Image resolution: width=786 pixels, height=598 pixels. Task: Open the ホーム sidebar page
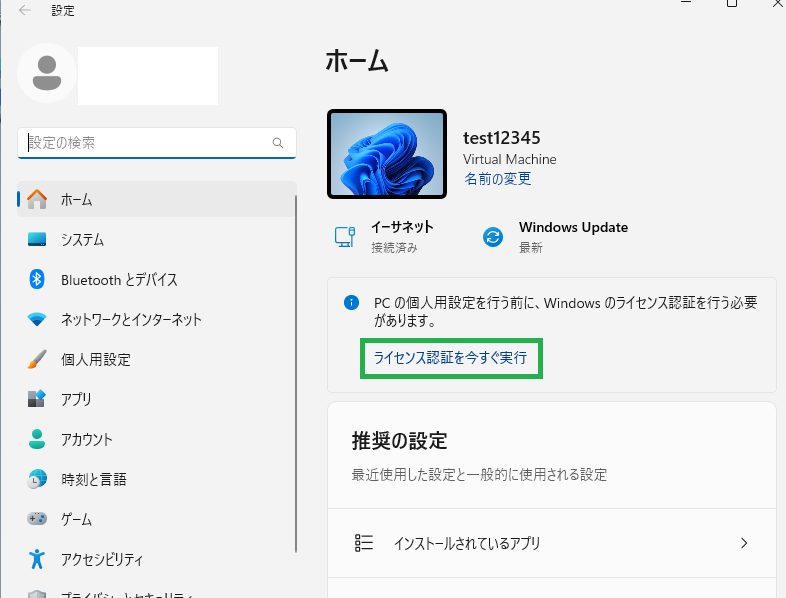coord(156,200)
